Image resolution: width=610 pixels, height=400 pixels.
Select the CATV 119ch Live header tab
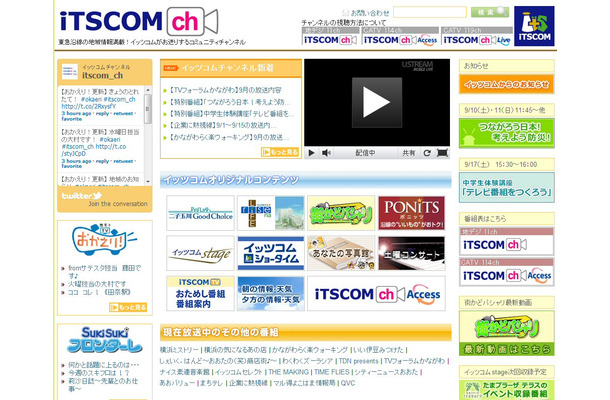(x=477, y=36)
